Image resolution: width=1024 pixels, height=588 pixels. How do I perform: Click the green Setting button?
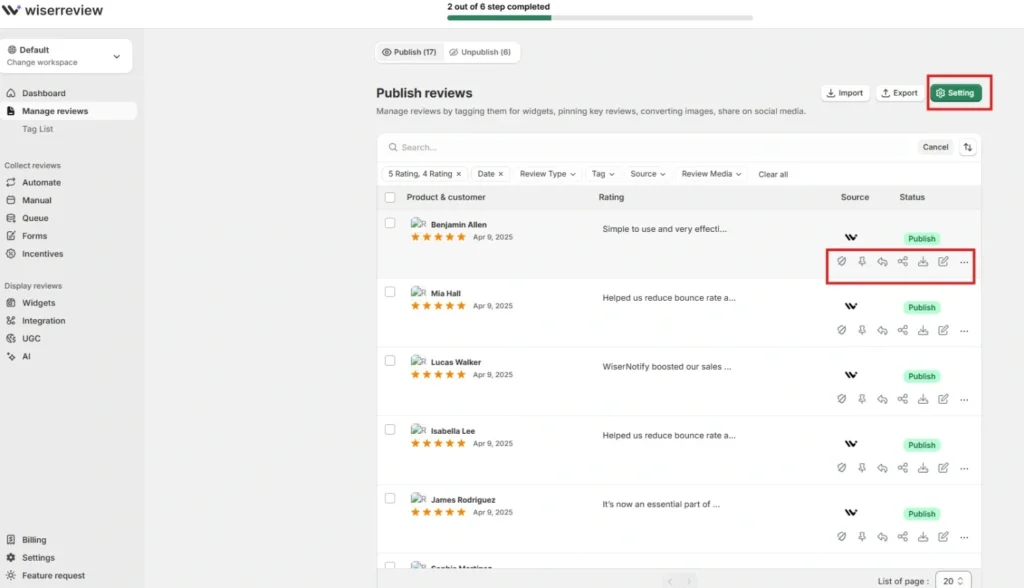tap(955, 93)
